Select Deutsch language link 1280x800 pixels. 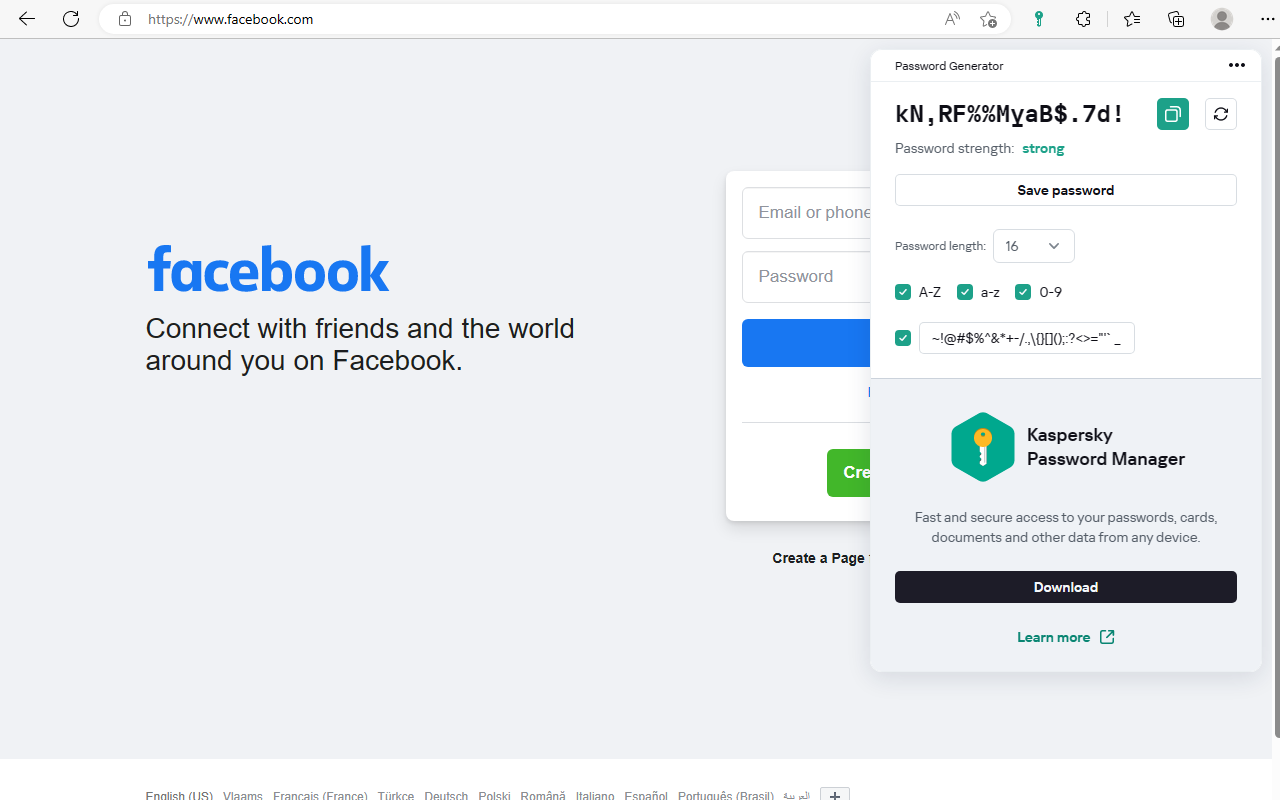(x=446, y=796)
